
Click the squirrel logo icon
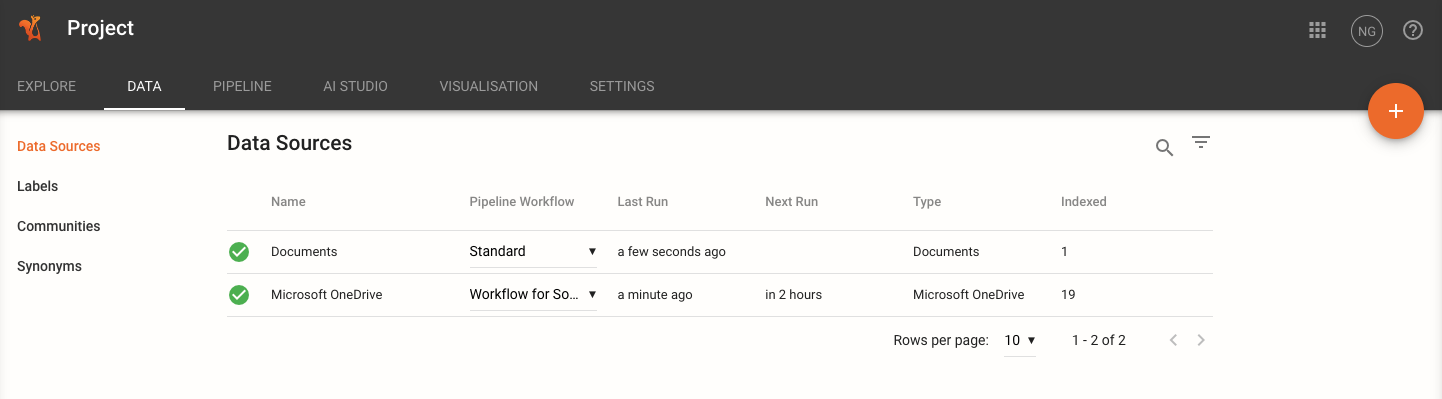pos(30,29)
